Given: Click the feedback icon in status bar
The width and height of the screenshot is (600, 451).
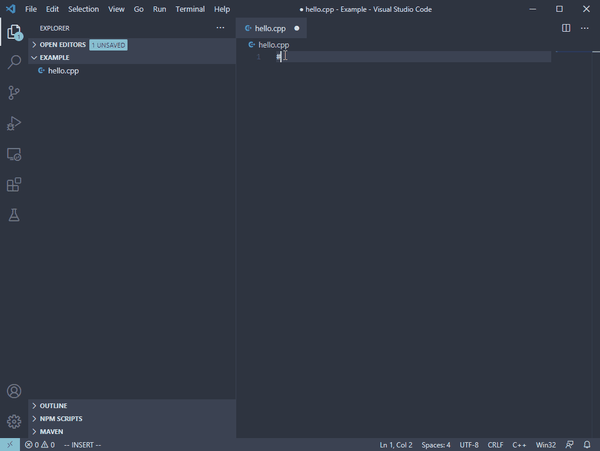Looking at the screenshot, I should [569, 444].
